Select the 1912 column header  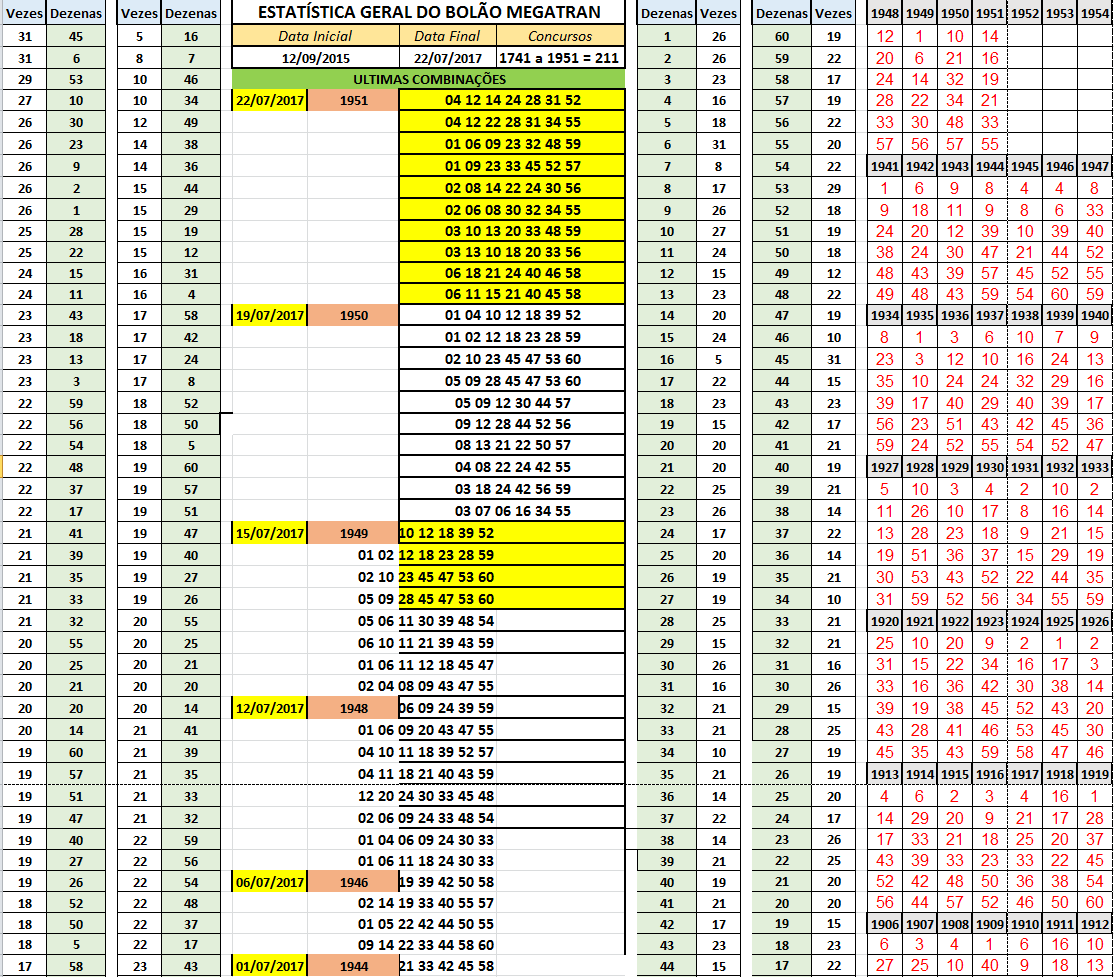(x=1095, y=924)
